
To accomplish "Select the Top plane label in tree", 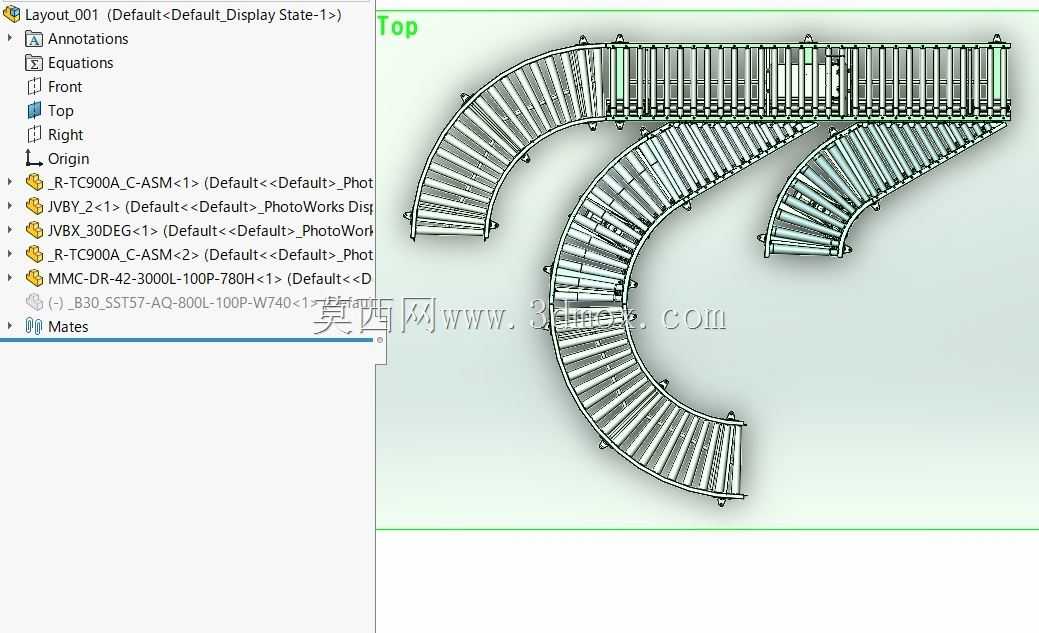I will [60, 111].
